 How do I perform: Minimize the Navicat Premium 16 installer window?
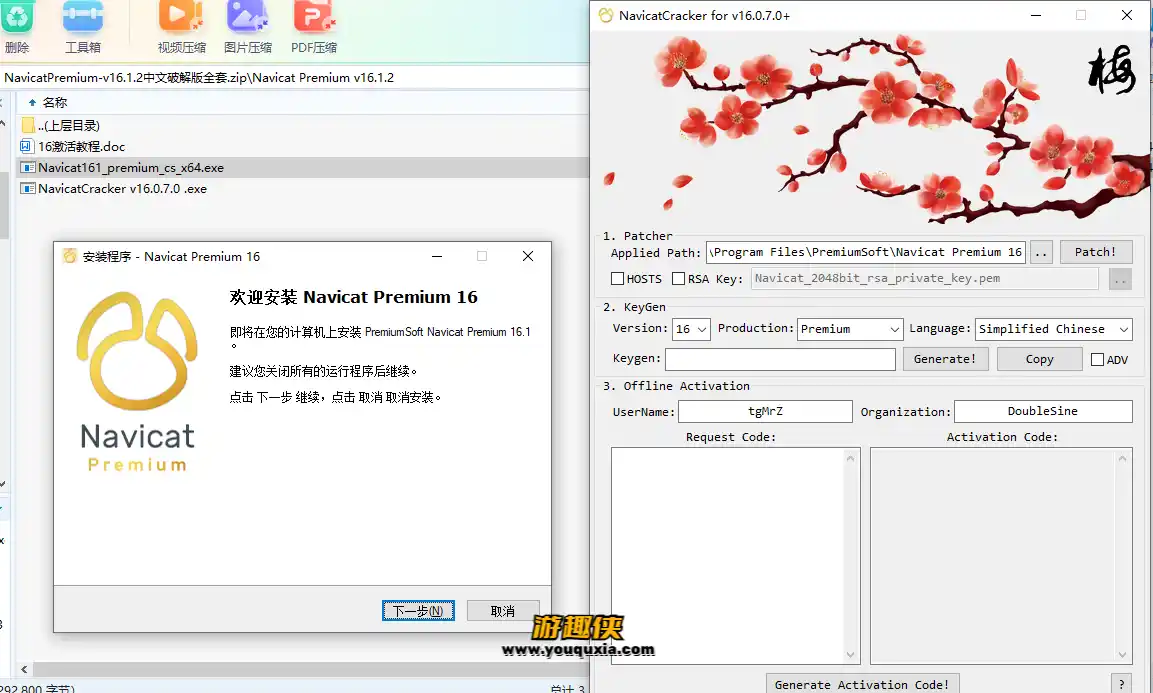[x=437, y=256]
